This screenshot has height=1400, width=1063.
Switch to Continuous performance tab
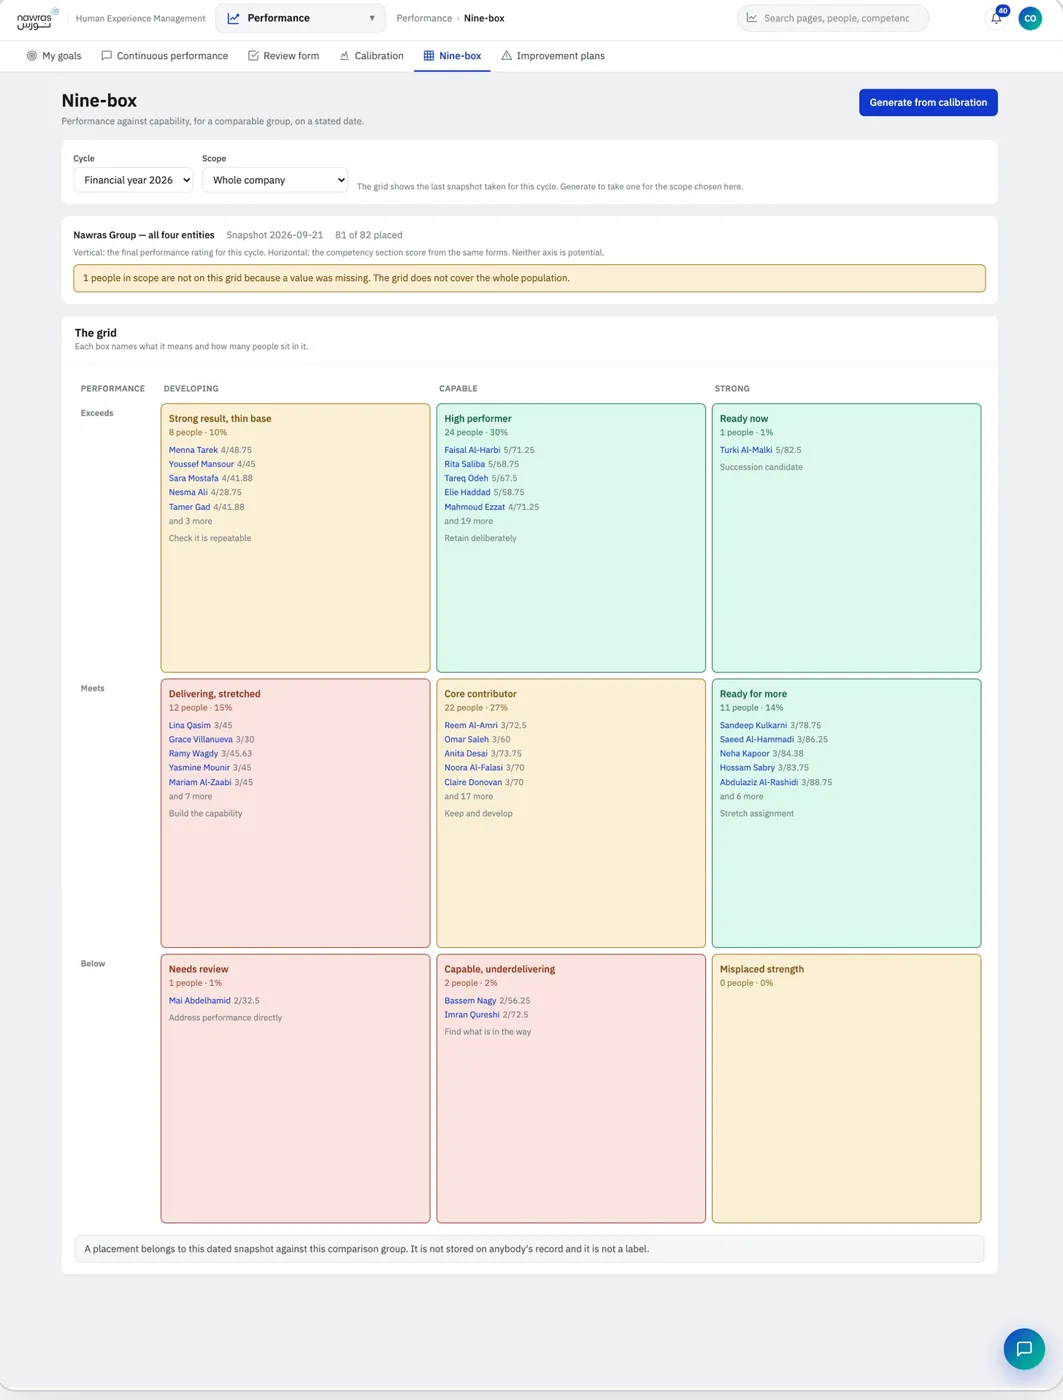(x=164, y=56)
